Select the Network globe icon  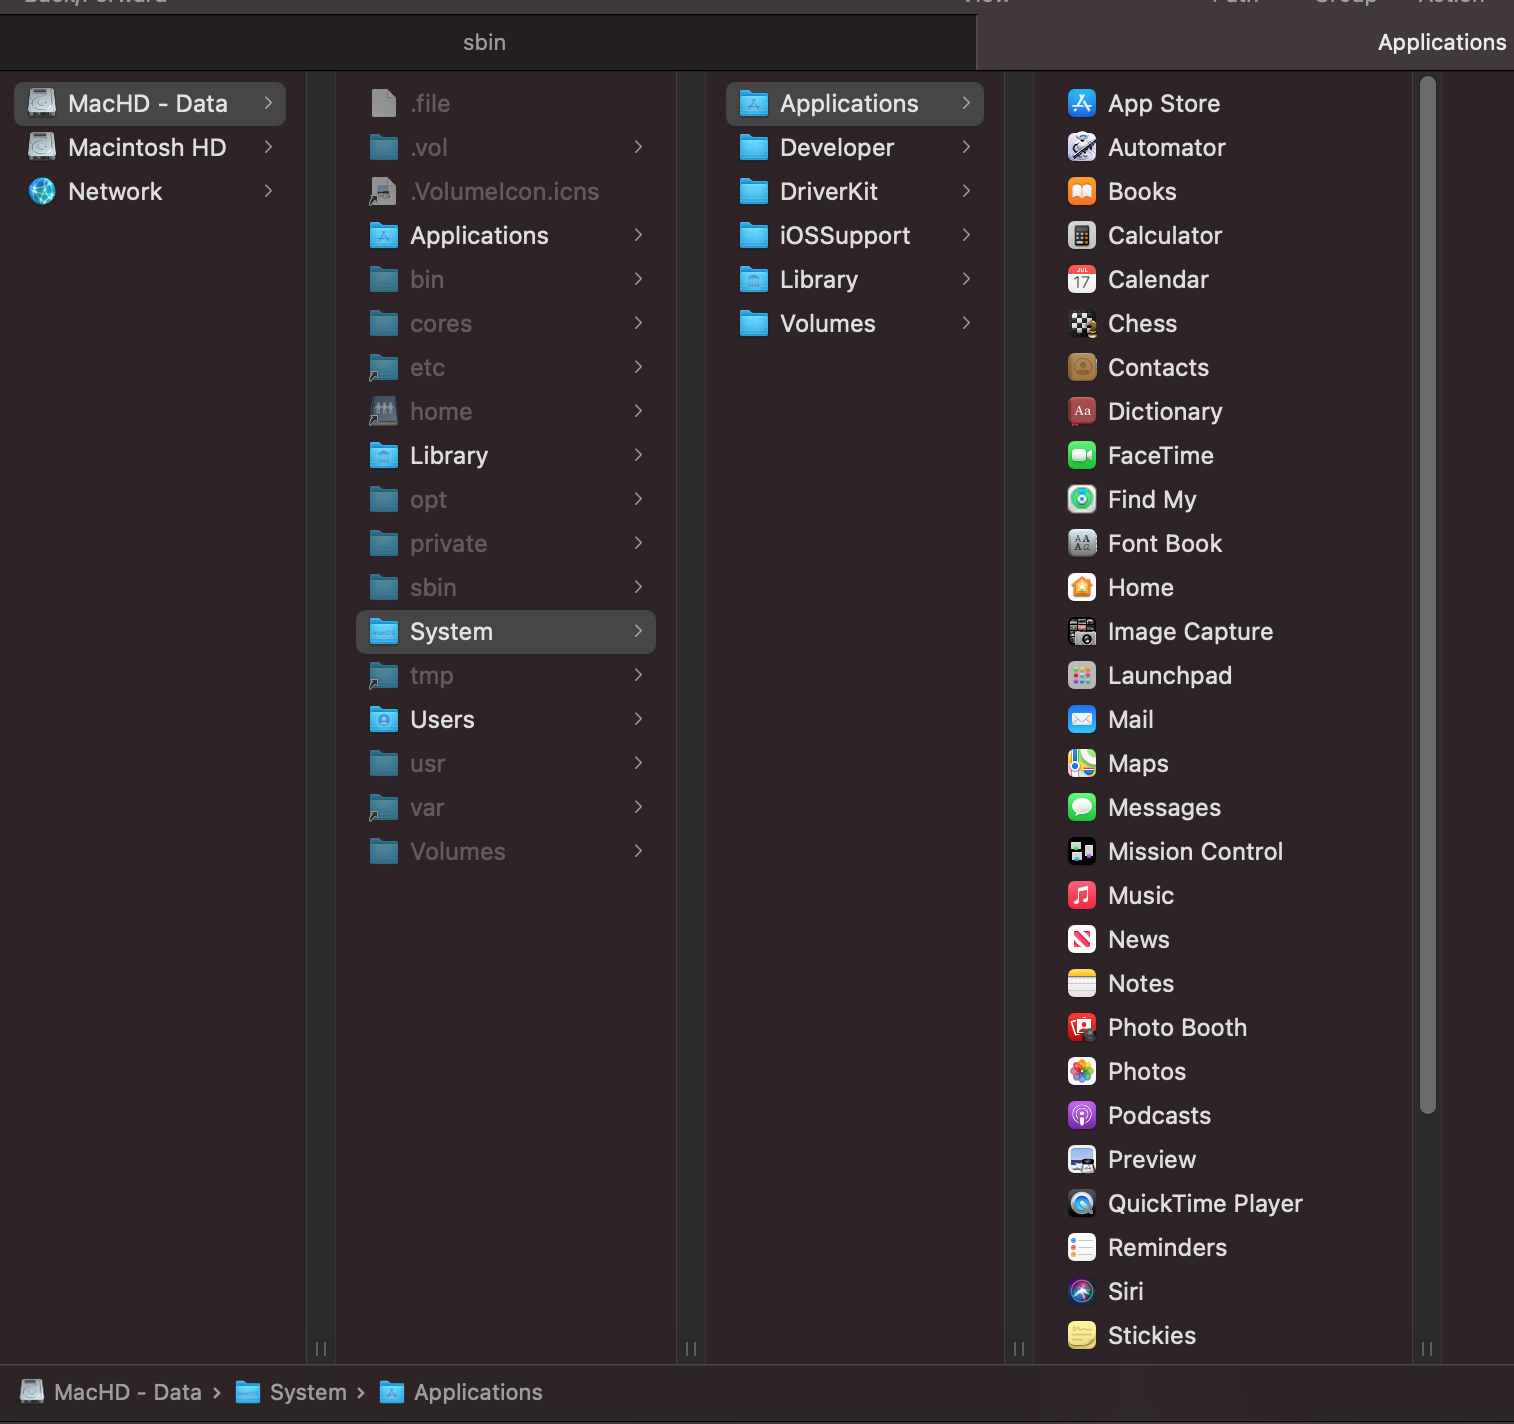[x=42, y=191]
